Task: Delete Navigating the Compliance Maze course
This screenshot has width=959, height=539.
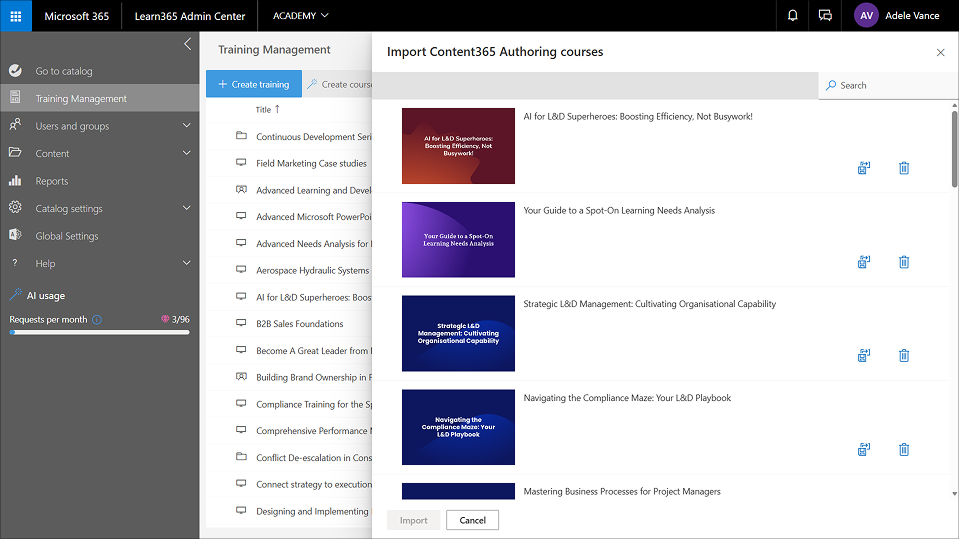Action: pyautogui.click(x=904, y=449)
